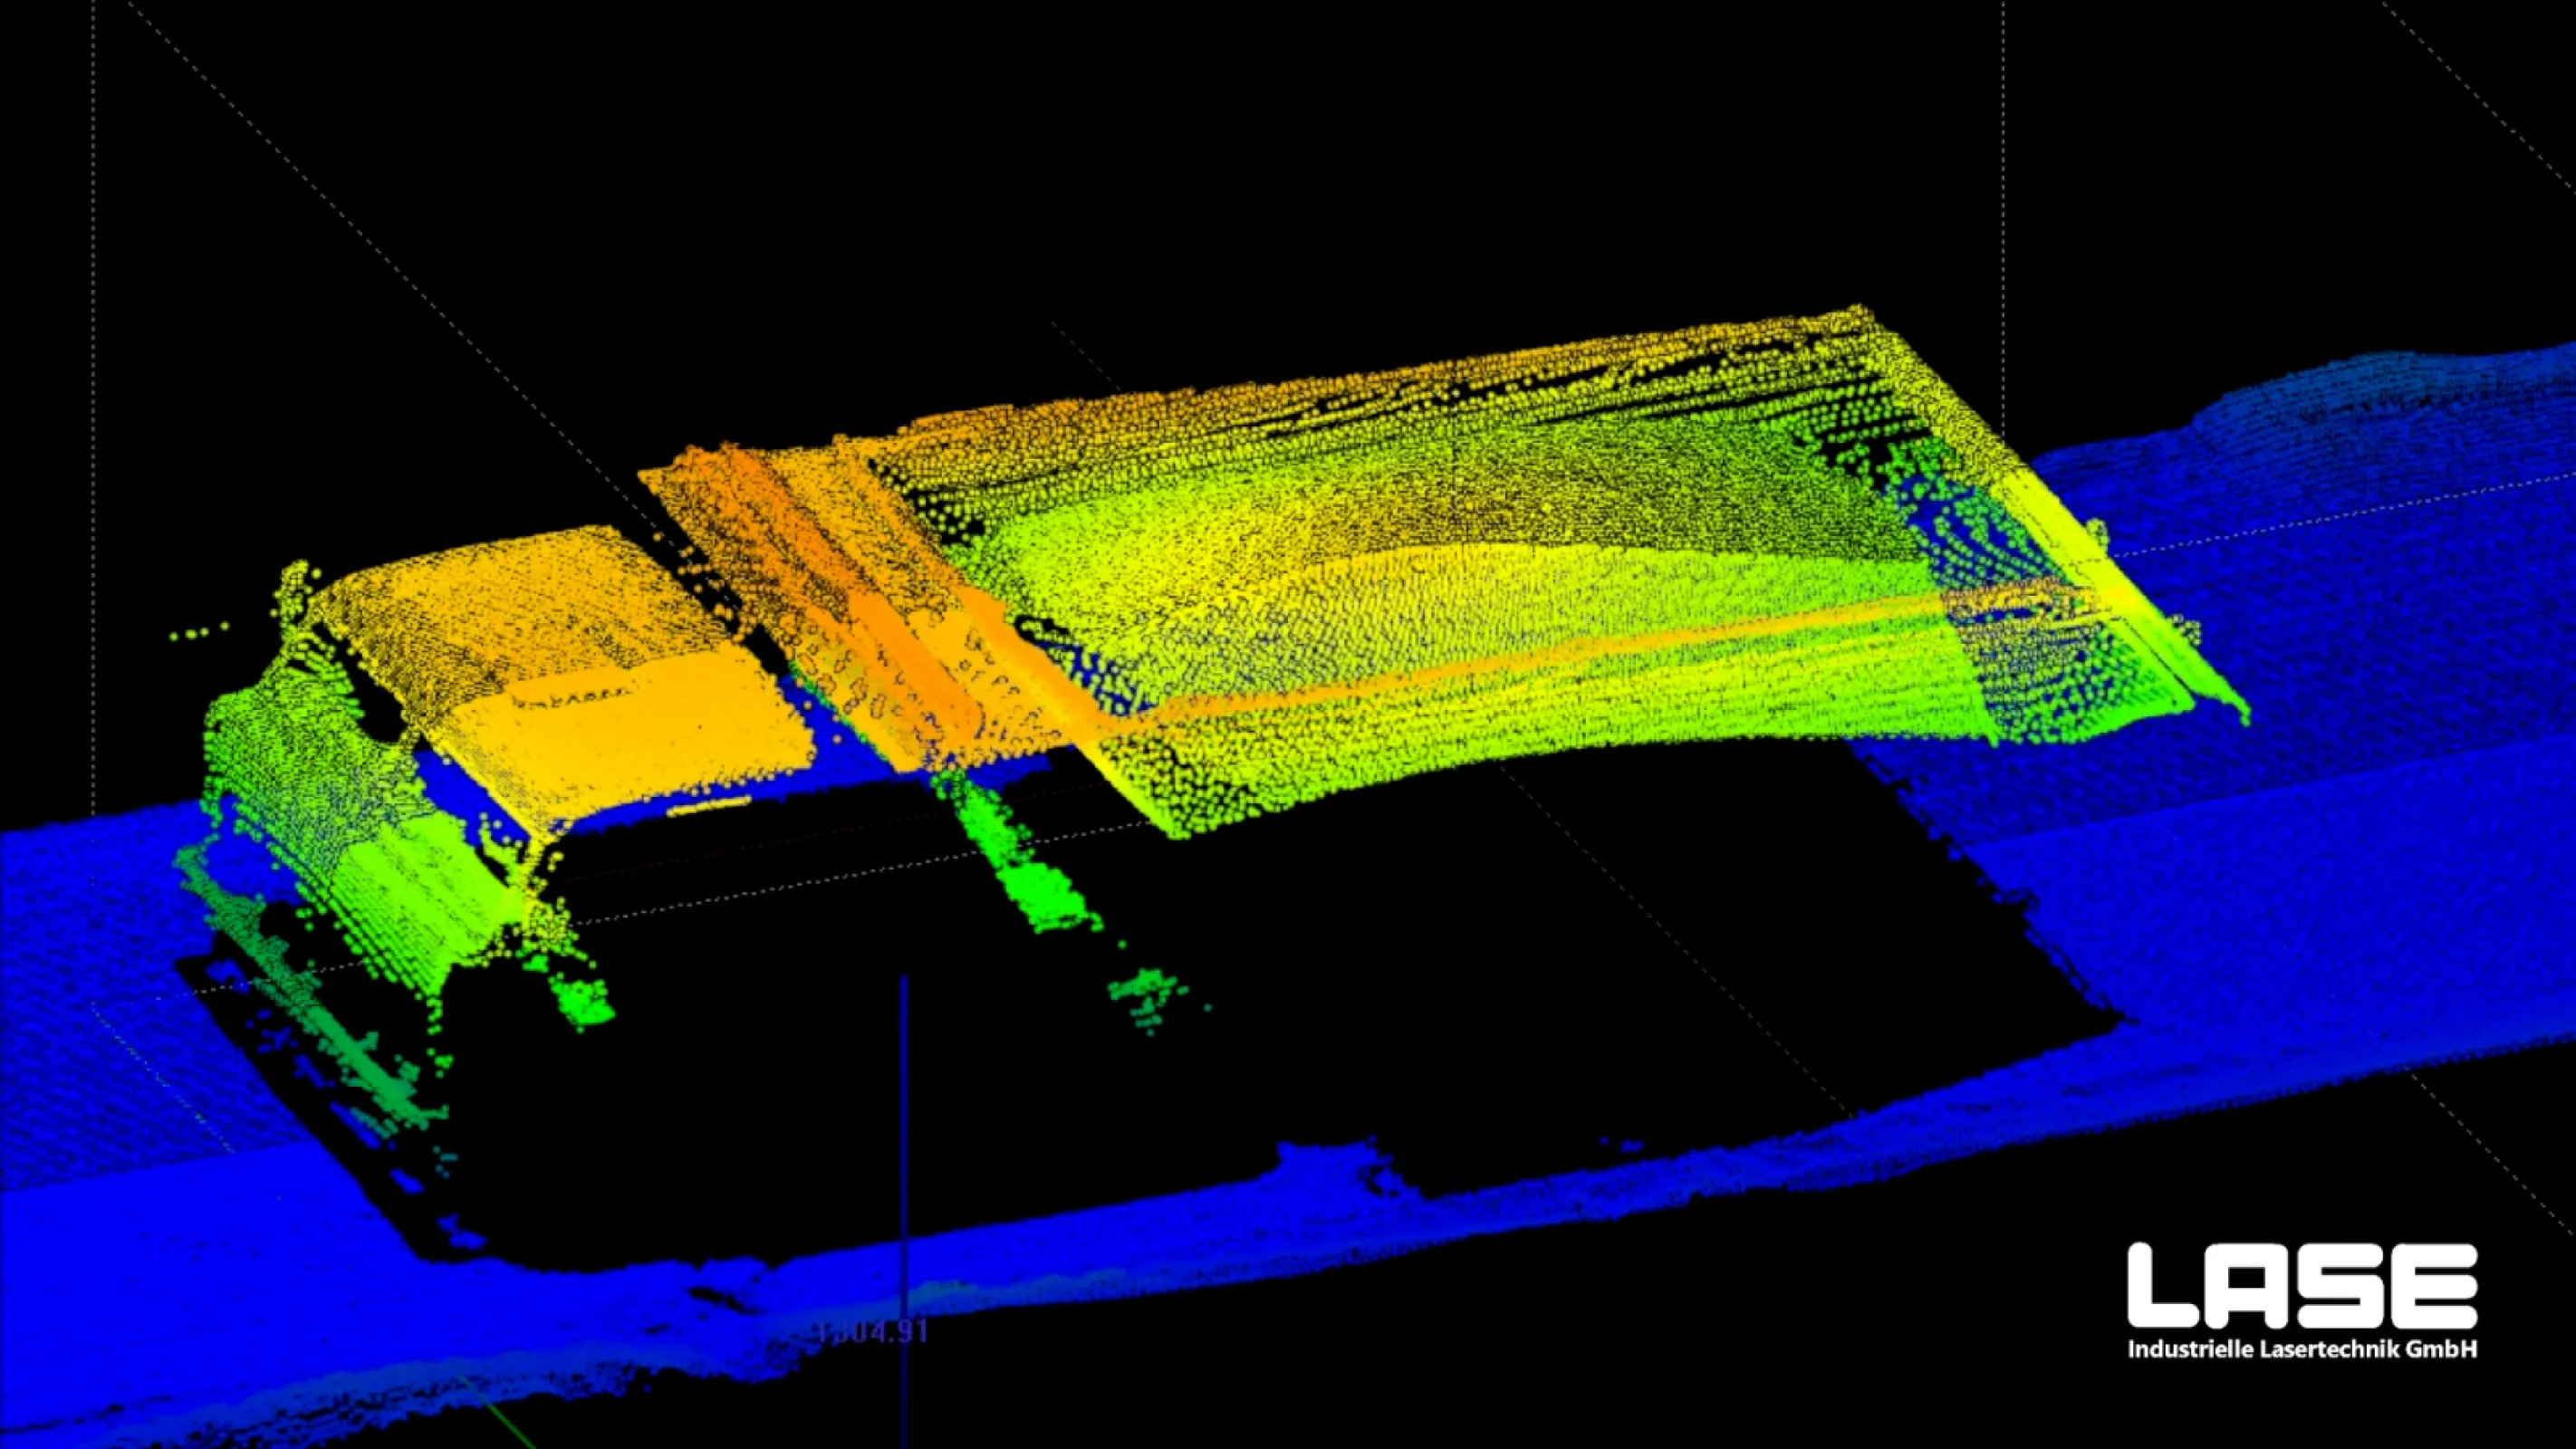The image size is (2576, 1449).
Task: Click the 1504.91 measurement label
Action: 874,1332
